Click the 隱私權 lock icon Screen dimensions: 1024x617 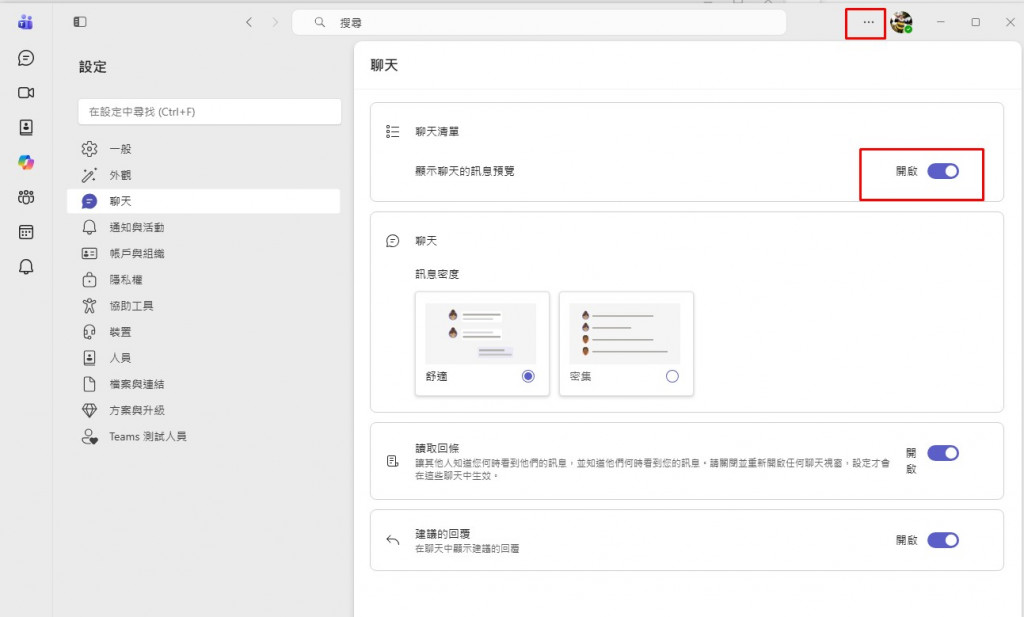click(89, 279)
